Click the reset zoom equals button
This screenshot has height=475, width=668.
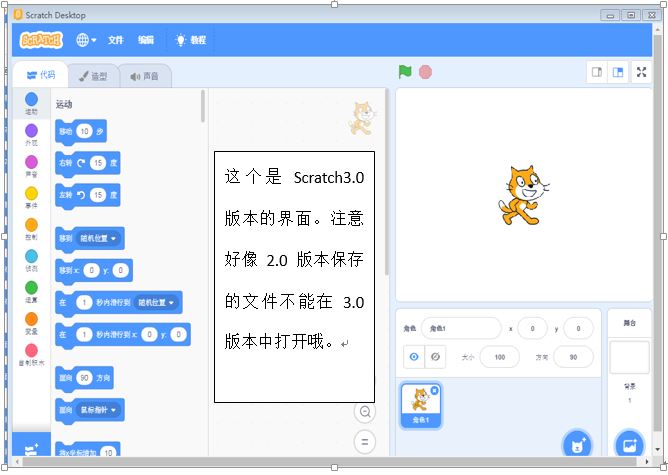coord(365,442)
